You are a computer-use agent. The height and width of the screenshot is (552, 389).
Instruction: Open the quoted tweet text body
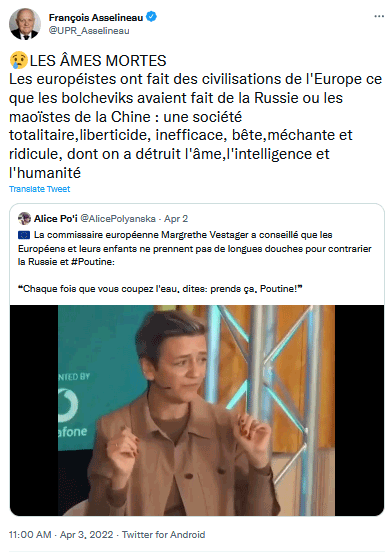[x=195, y=262]
